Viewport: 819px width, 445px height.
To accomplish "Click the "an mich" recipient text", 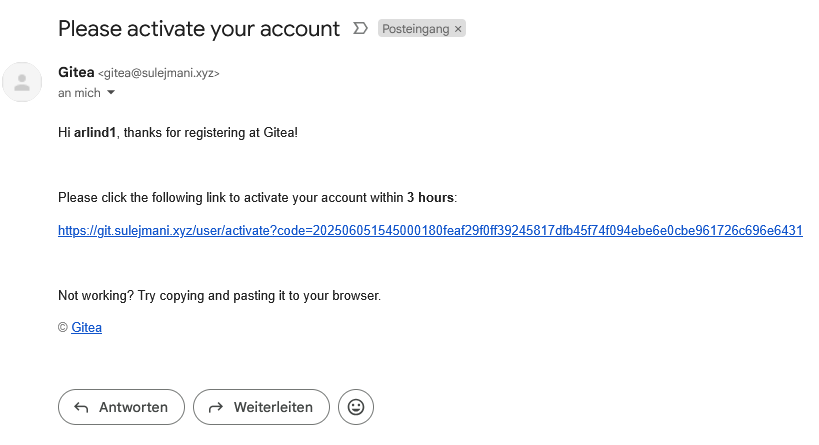I will point(79,93).
